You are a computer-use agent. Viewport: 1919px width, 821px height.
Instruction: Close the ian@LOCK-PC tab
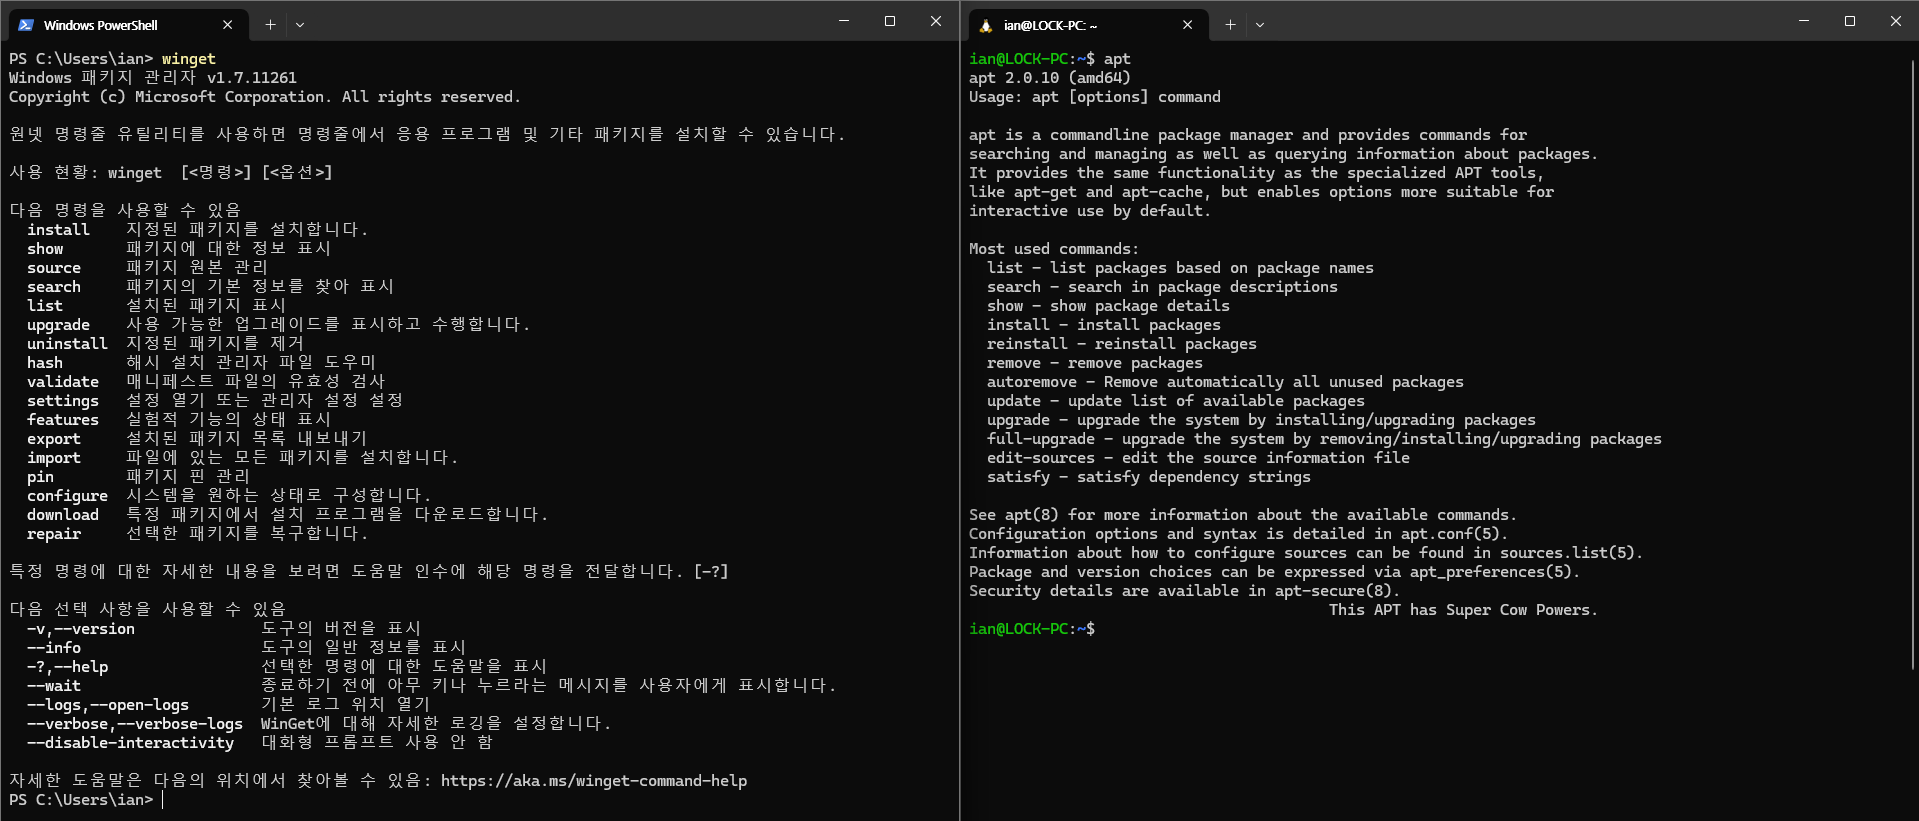pos(1187,25)
